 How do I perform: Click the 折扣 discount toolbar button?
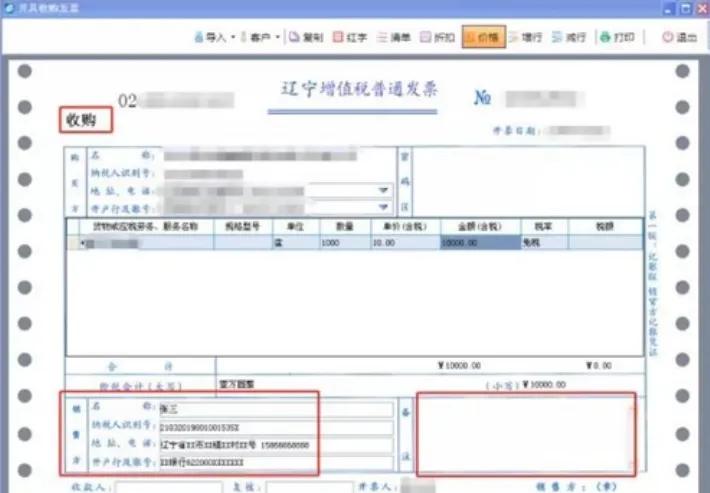pyautogui.click(x=437, y=37)
